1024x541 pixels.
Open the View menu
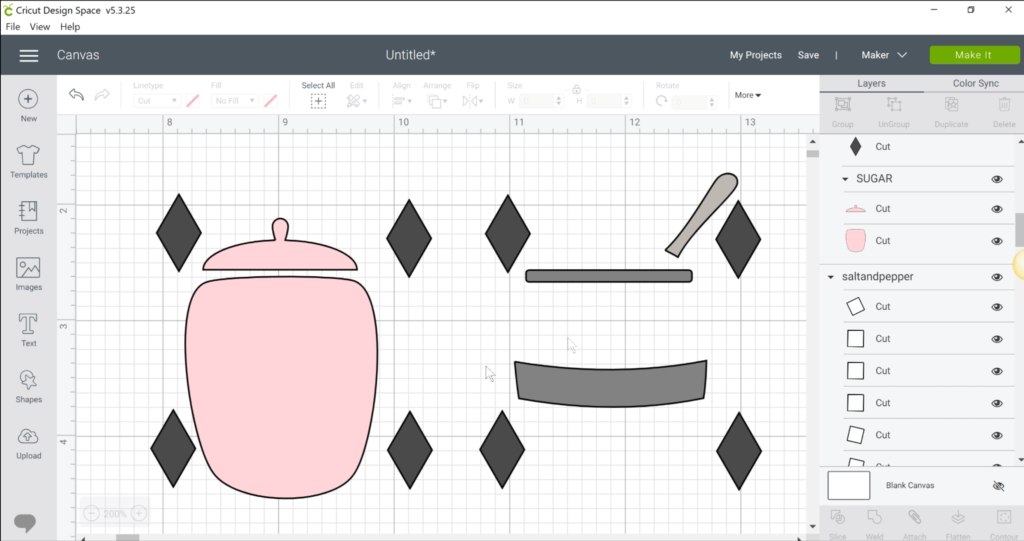tap(39, 27)
